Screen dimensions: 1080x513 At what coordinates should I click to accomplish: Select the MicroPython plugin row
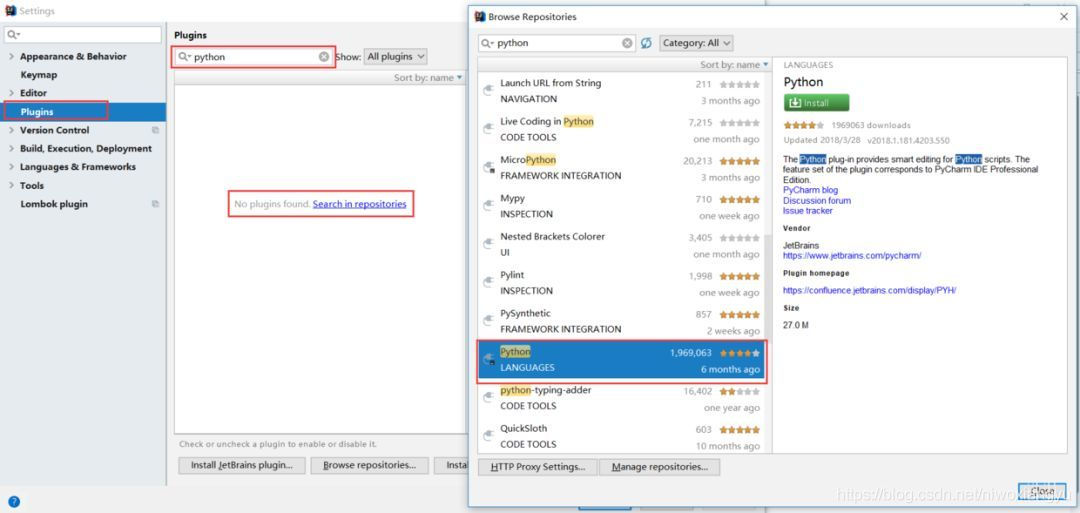[621, 168]
